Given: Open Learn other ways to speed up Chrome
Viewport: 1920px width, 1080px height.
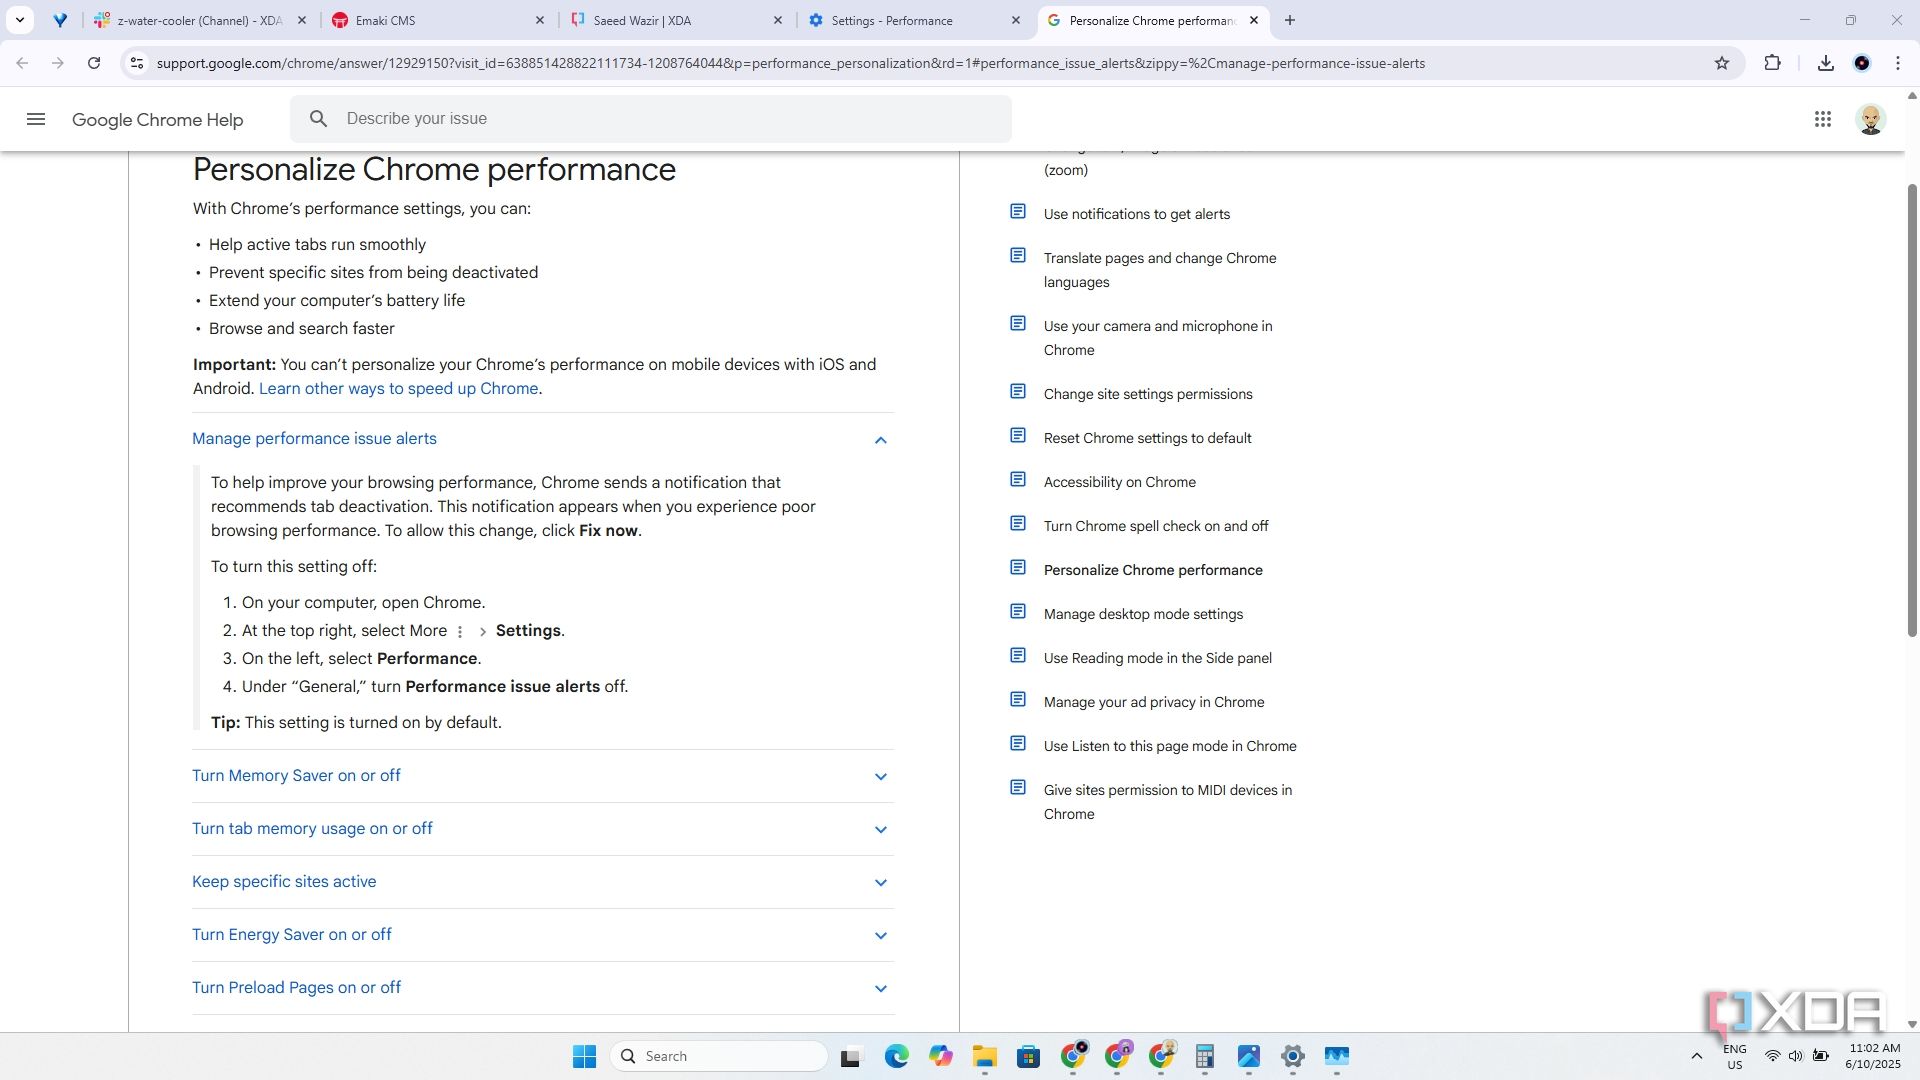Looking at the screenshot, I should (398, 389).
